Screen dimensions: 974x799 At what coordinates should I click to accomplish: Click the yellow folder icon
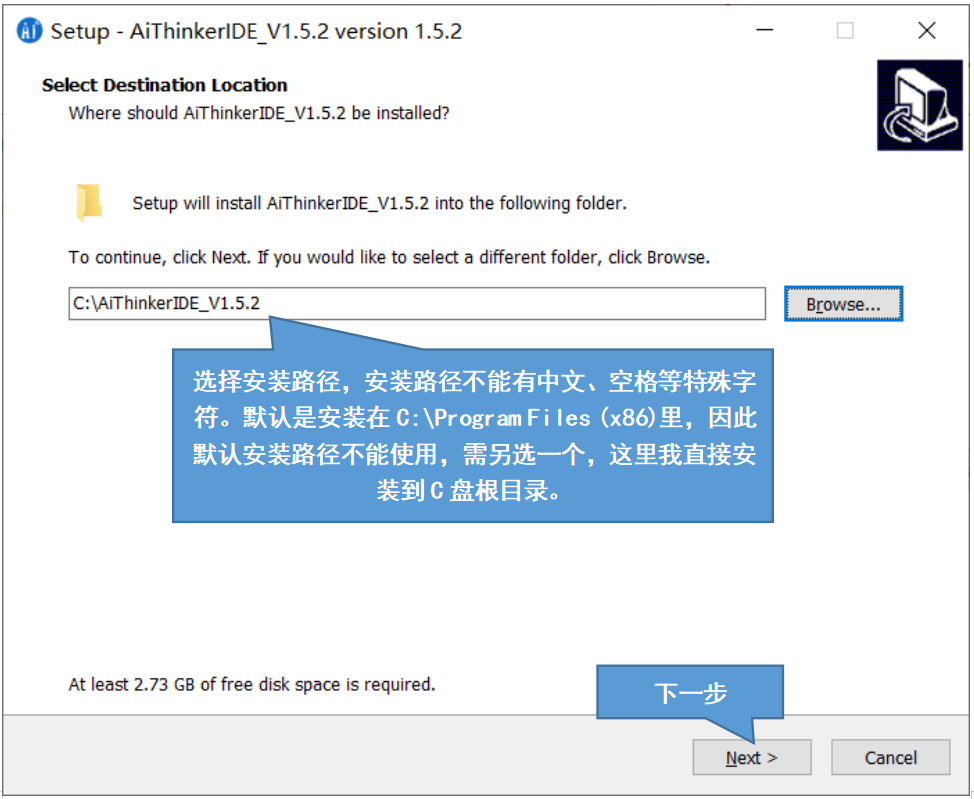pyautogui.click(x=89, y=203)
